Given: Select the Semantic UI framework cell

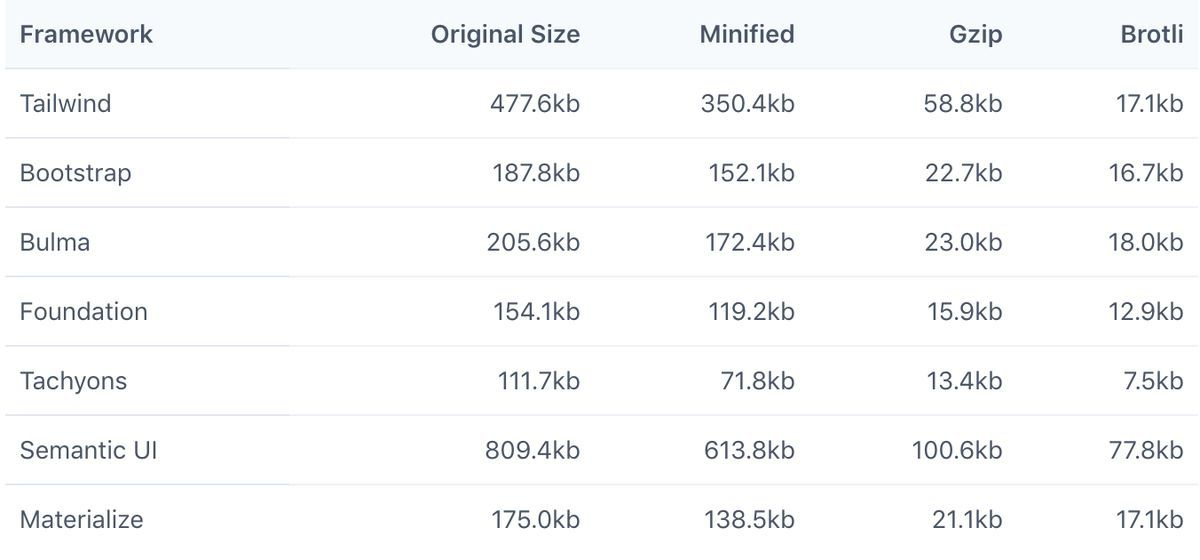Looking at the screenshot, I should (88, 450).
